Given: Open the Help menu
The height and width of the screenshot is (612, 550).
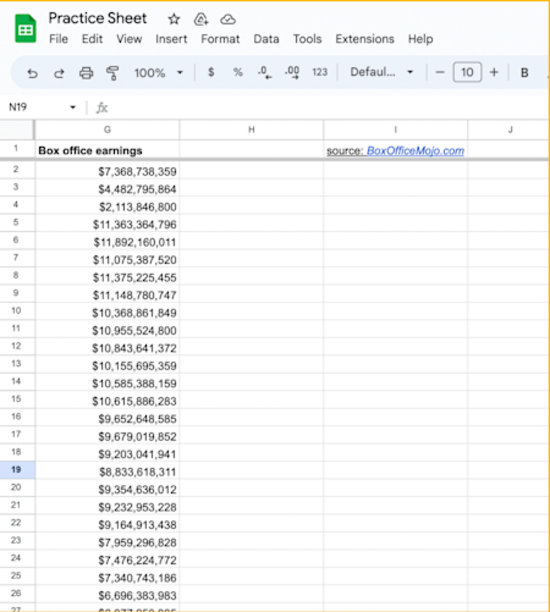Looking at the screenshot, I should click(420, 39).
